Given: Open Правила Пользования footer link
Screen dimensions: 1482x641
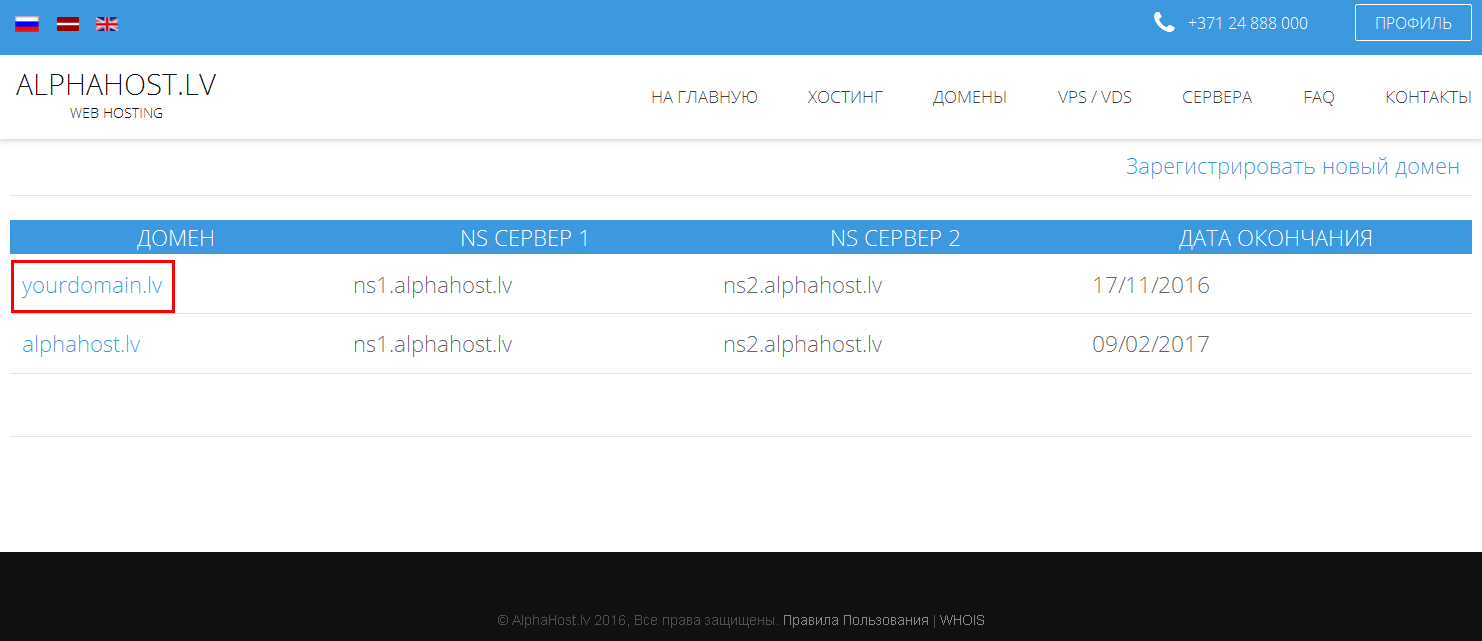Looking at the screenshot, I should tap(856, 620).
